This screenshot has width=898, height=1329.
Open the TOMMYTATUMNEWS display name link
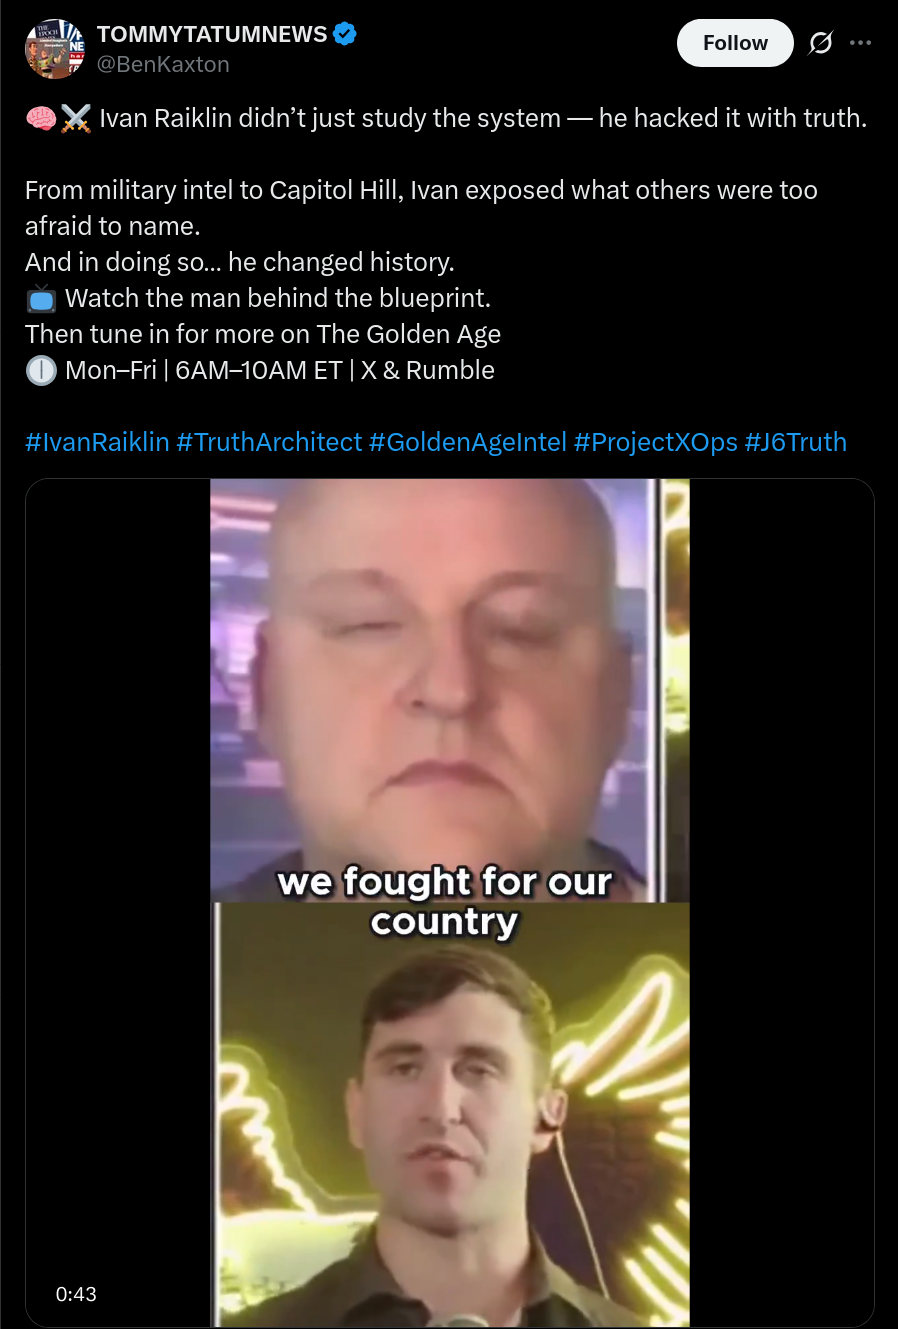(212, 34)
